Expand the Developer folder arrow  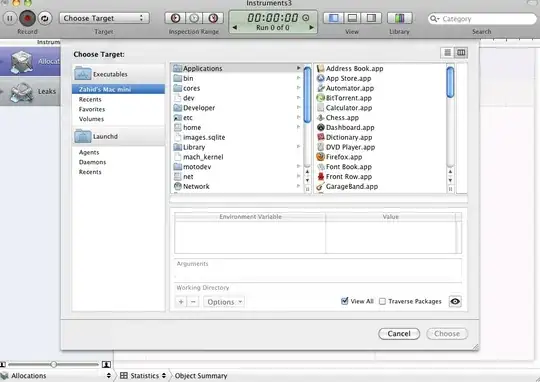[299, 108]
